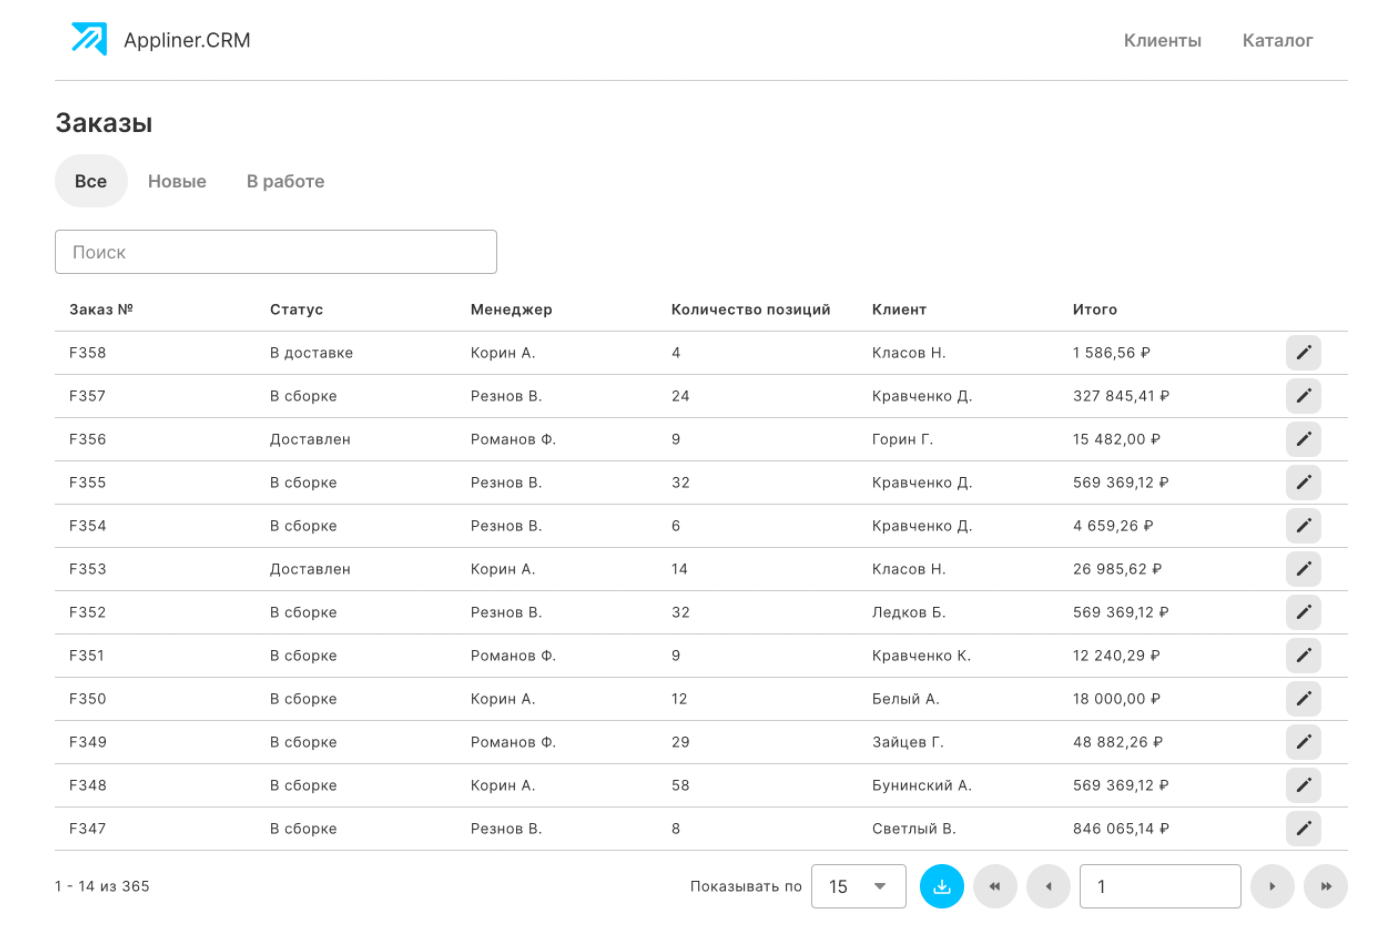Sort by the Менеджер column header
The height and width of the screenshot is (933, 1400).
pyautogui.click(x=511, y=309)
